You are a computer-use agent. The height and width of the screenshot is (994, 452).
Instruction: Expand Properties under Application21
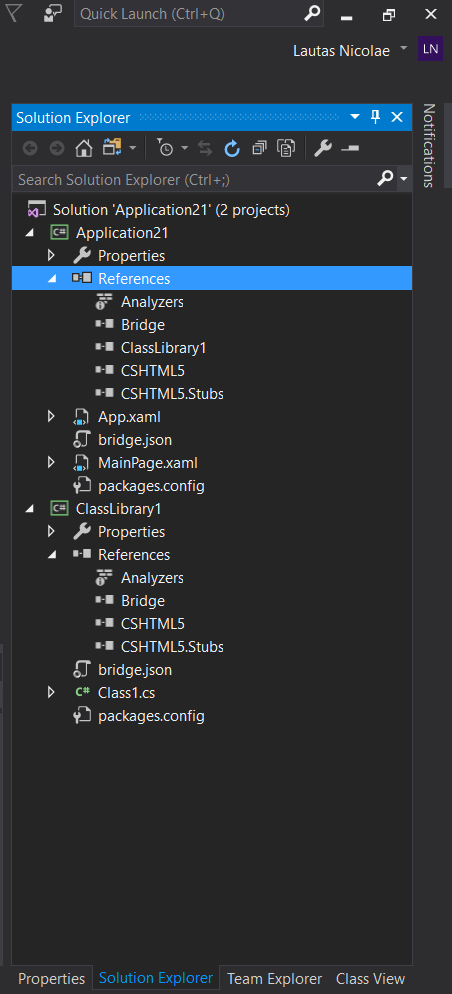click(x=51, y=256)
